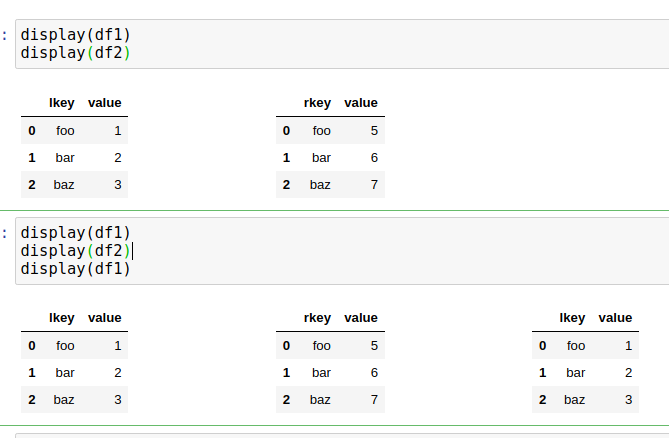669x438 pixels.
Task: Select the input prompt beside the two-line code cell
Action: pos(5,35)
